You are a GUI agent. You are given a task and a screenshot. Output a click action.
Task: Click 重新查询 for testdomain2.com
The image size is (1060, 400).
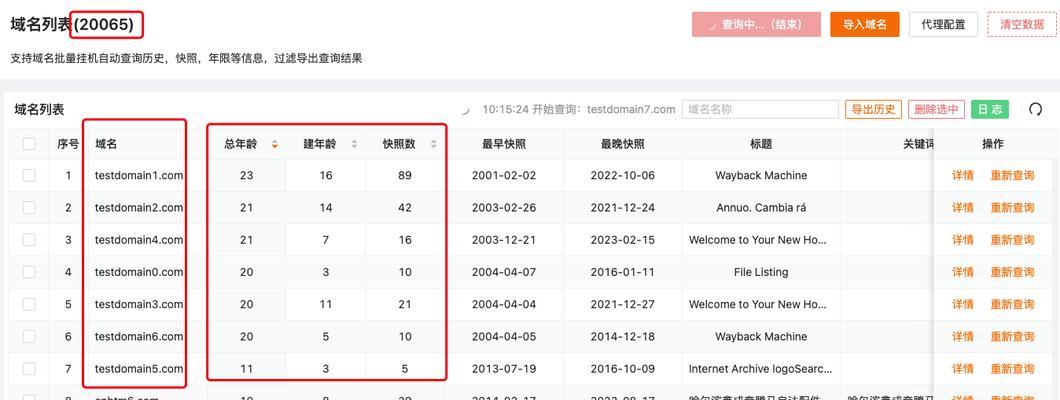[1012, 208]
